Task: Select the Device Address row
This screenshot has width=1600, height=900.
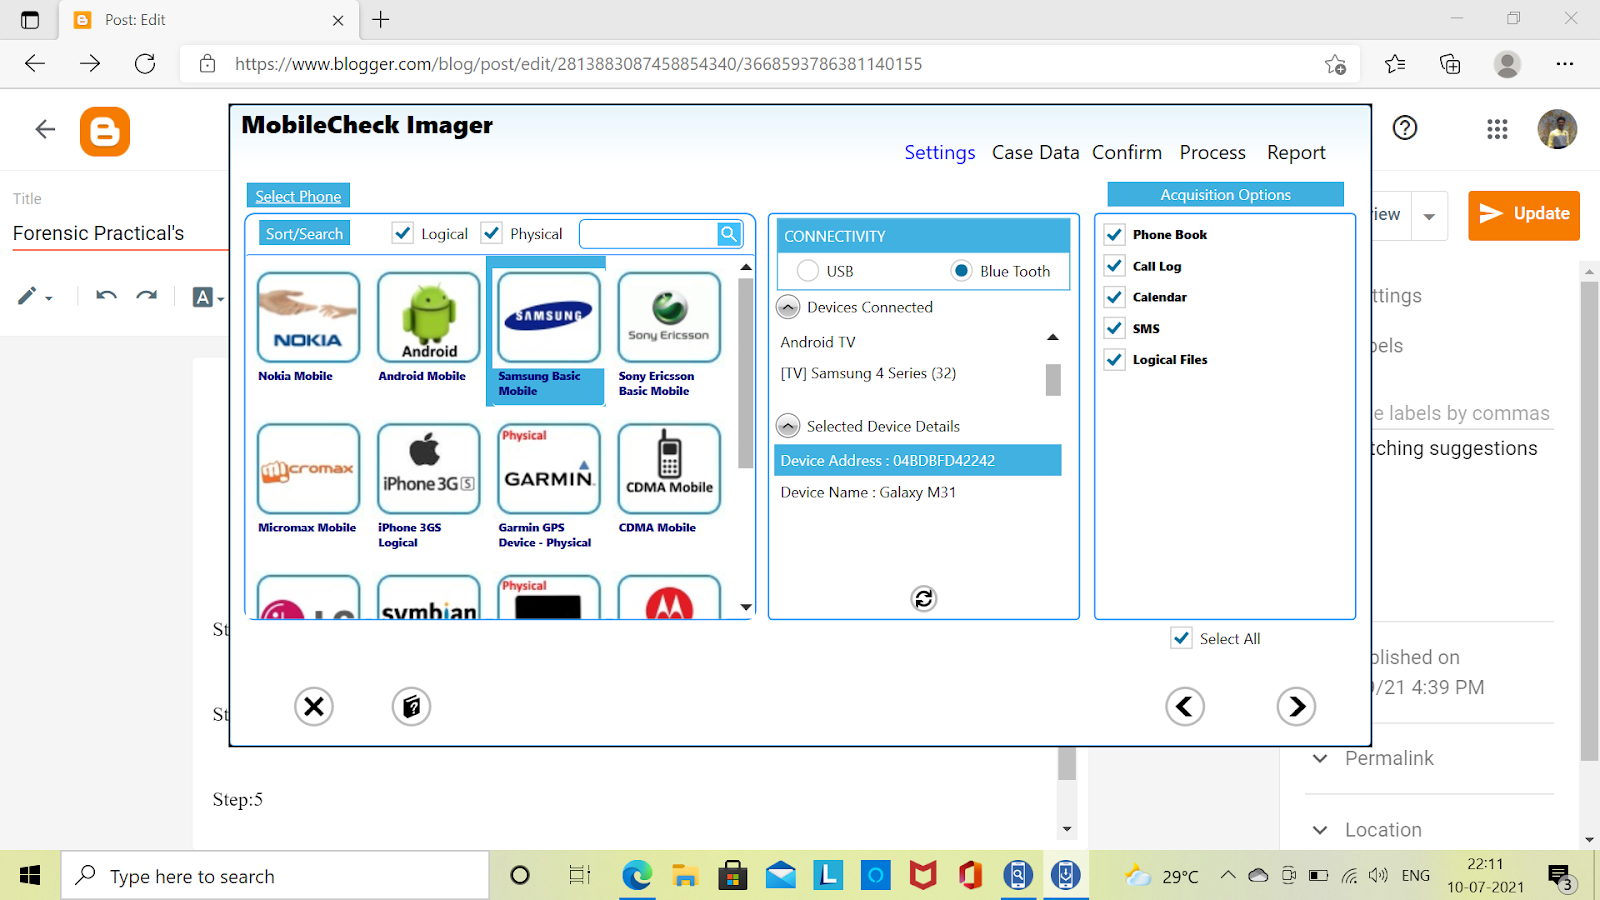Action: pyautogui.click(x=918, y=460)
